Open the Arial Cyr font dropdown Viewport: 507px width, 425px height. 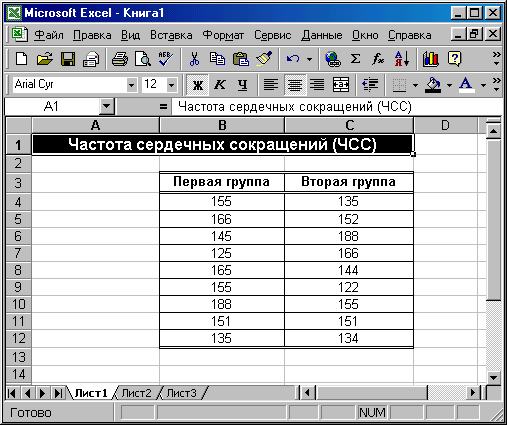[x=132, y=85]
